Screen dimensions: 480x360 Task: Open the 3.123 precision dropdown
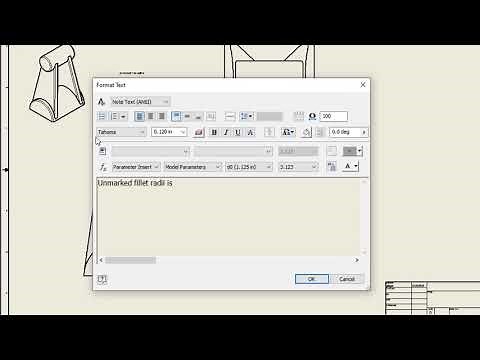298,167
